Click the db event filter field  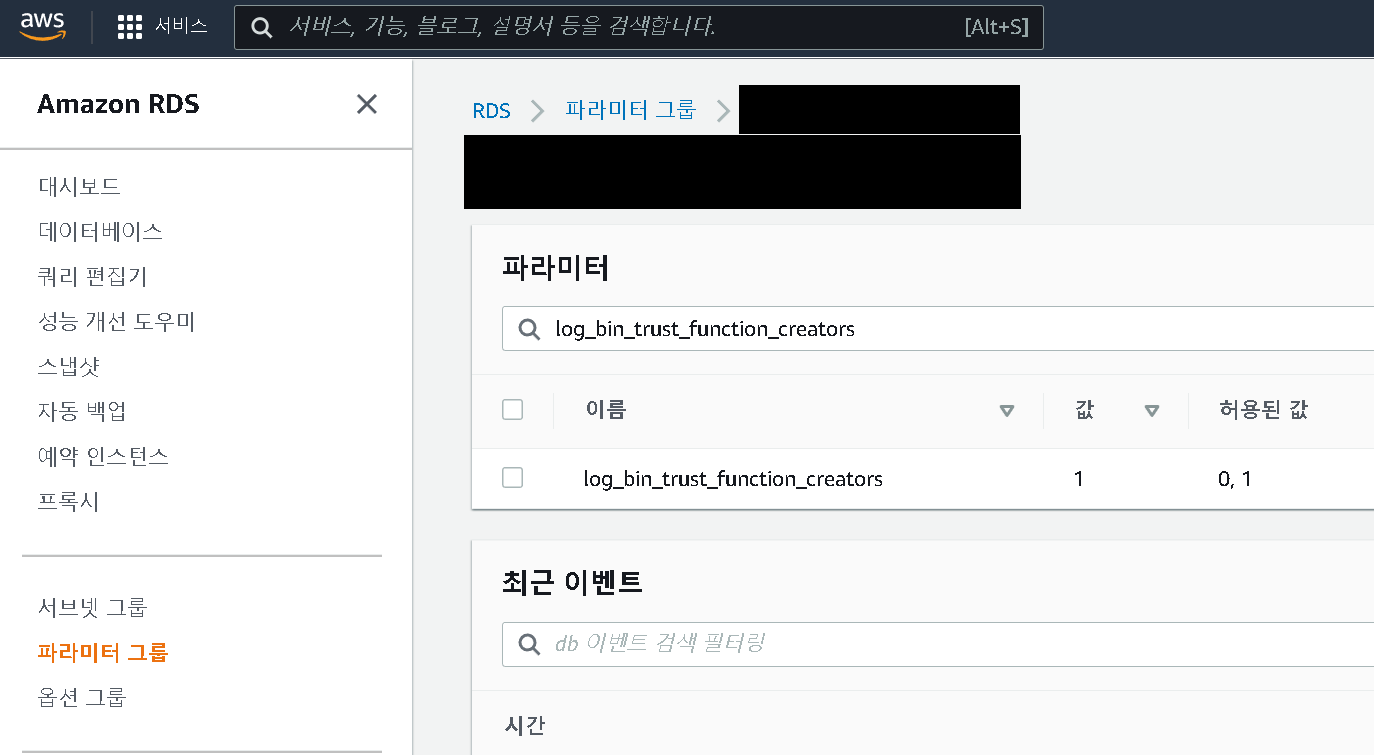938,643
